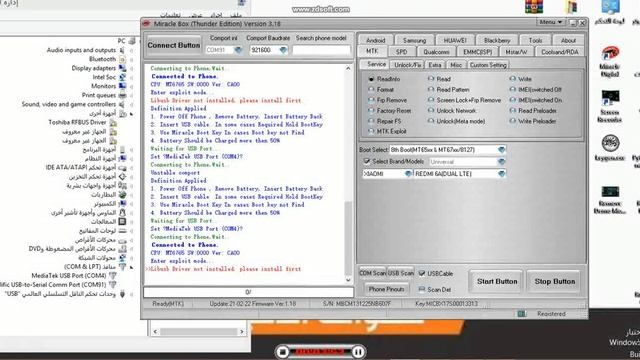Image resolution: width=640 pixels, height=360 pixels.
Task: Click the Stop Button
Action: coord(555,281)
